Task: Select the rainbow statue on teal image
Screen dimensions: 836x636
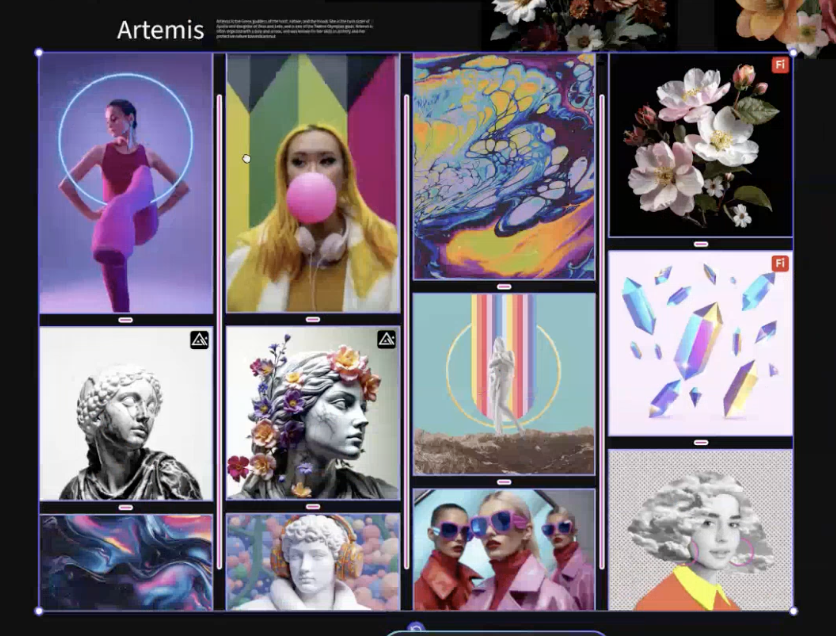Action: (x=504, y=383)
